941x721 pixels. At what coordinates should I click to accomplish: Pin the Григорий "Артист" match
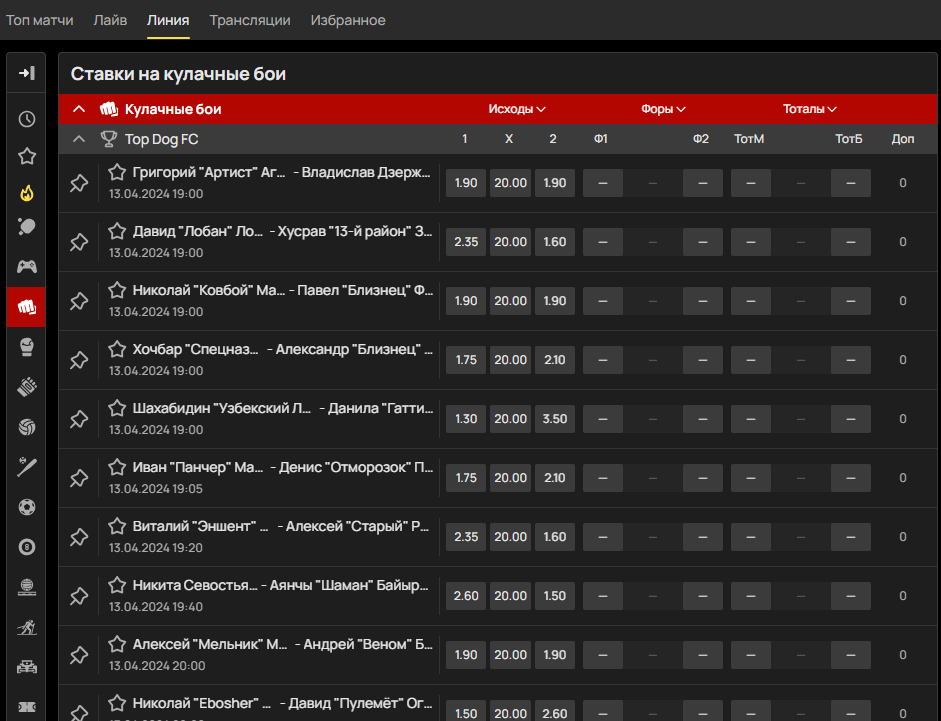(x=79, y=183)
